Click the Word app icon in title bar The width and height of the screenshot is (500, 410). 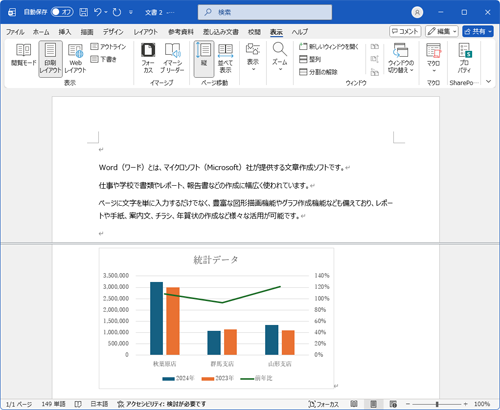point(12,12)
